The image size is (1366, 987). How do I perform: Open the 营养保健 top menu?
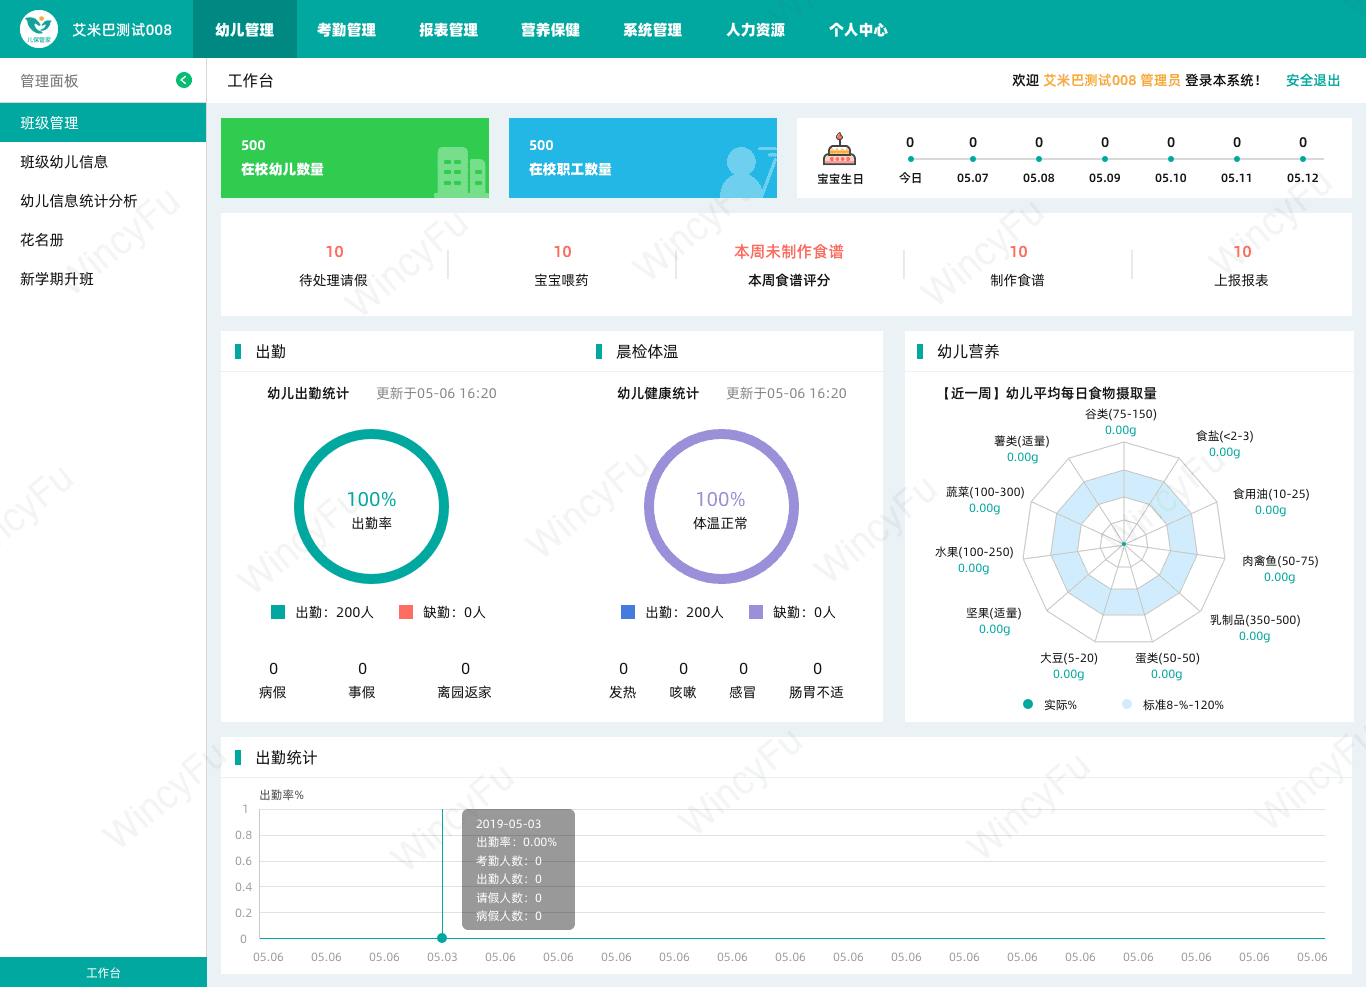pyautogui.click(x=550, y=29)
